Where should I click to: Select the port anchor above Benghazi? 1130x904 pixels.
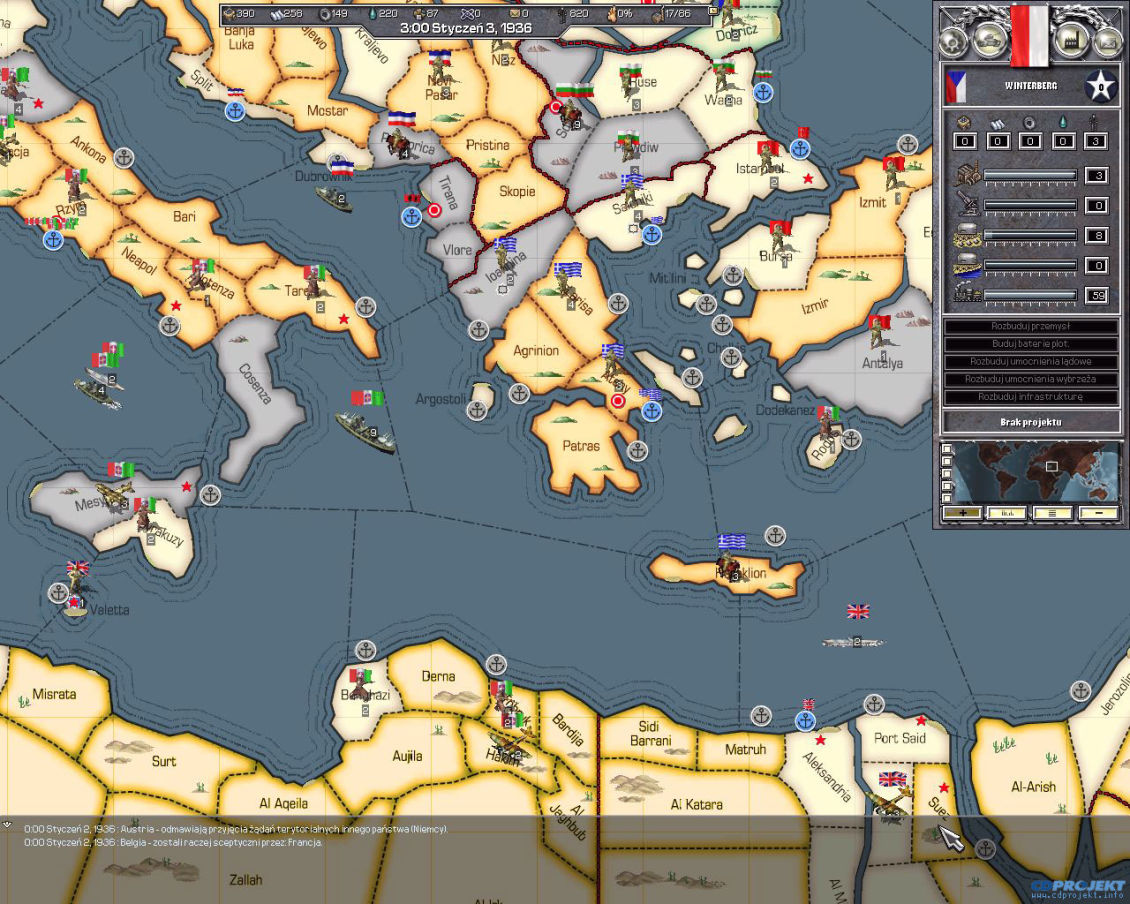(x=365, y=650)
